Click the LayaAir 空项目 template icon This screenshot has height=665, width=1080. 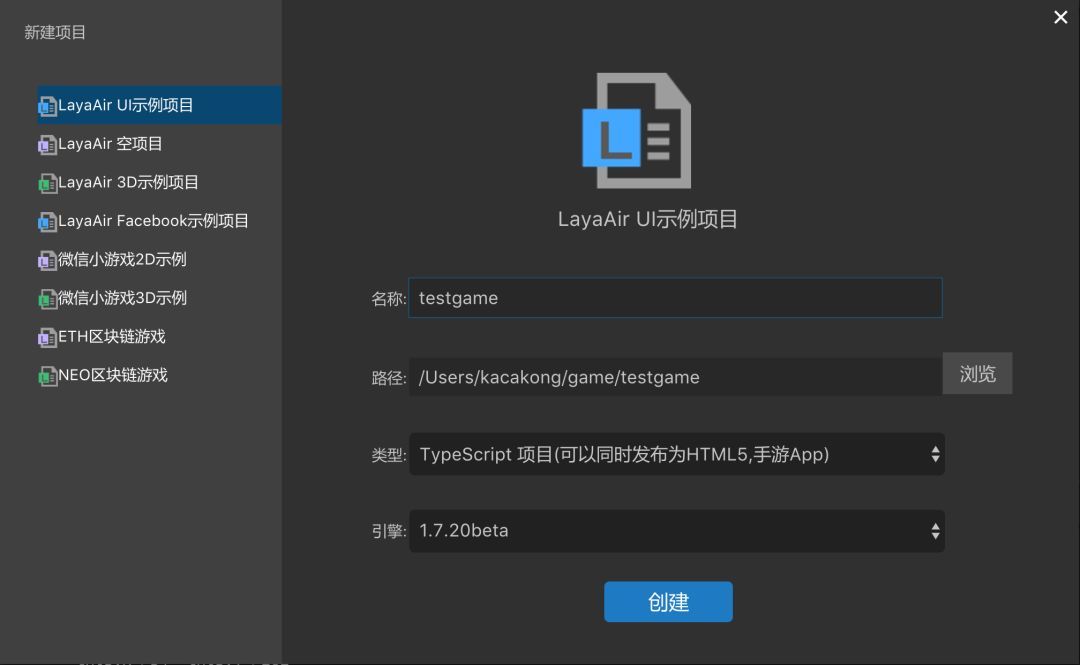point(47,144)
